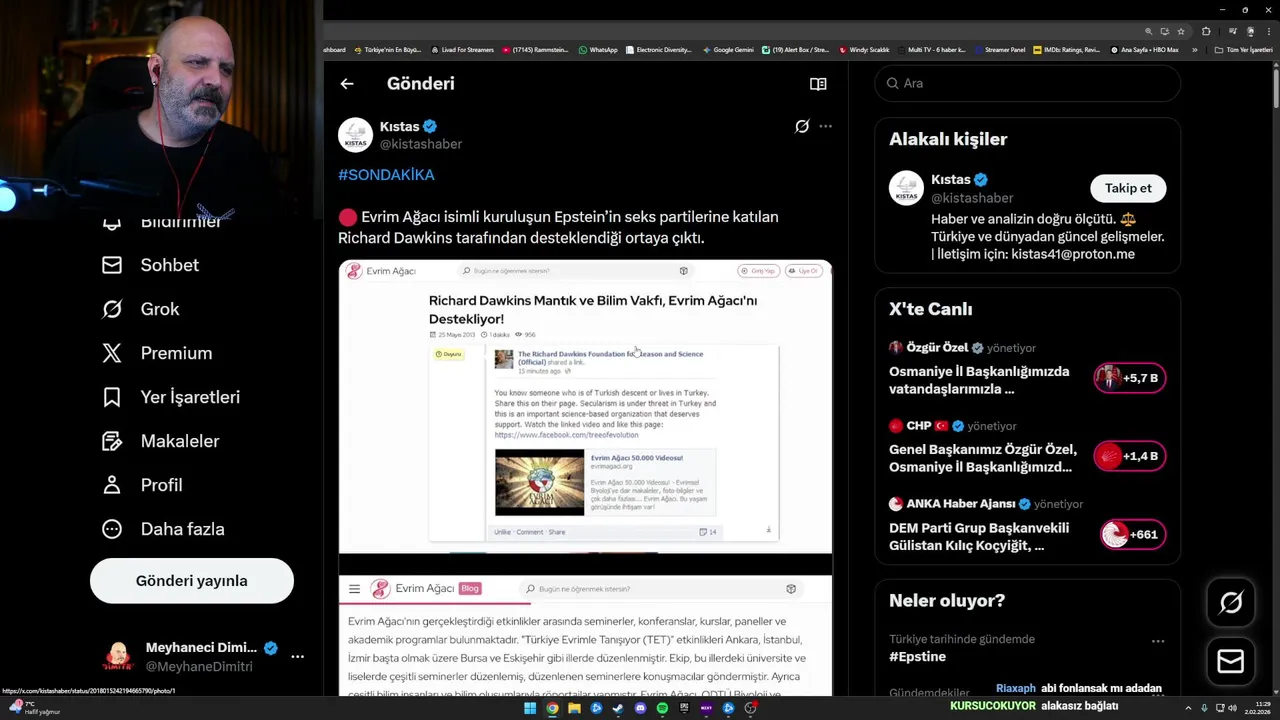The image size is (1280, 720).
Task: Click Takip et button for Kıstas
Action: pyautogui.click(x=1128, y=188)
